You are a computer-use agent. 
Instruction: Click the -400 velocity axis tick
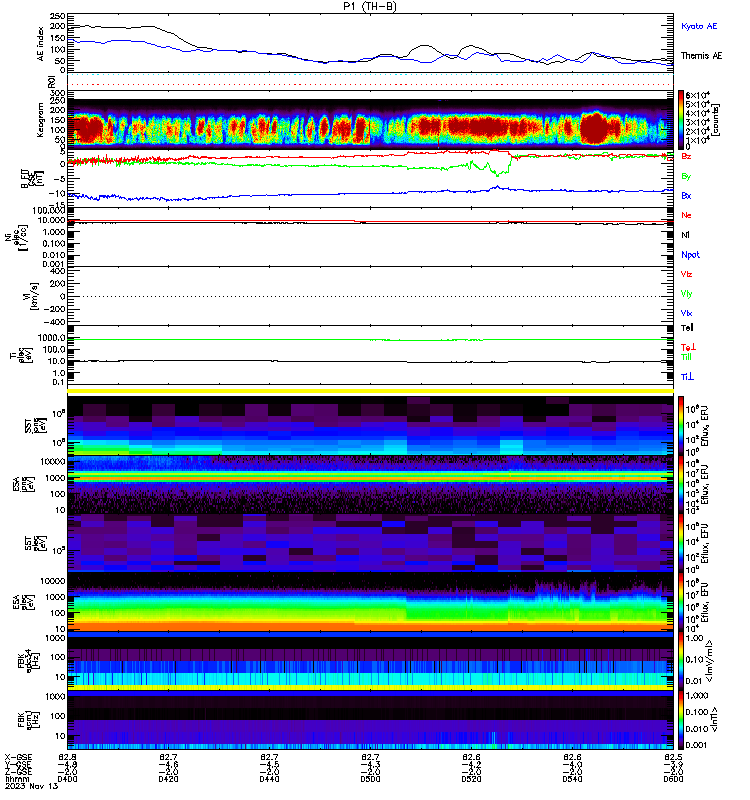[x=55, y=322]
